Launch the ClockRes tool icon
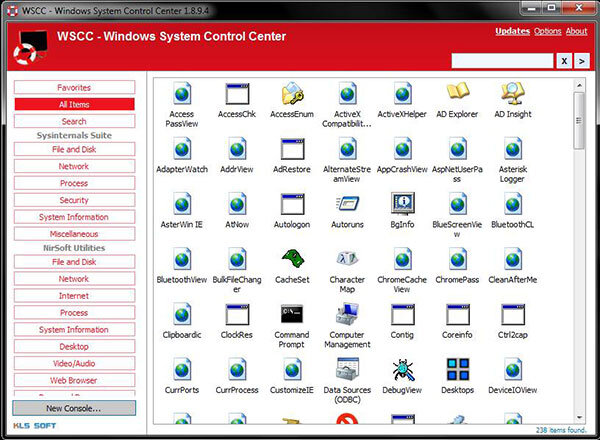600x440 pixels. 237,314
